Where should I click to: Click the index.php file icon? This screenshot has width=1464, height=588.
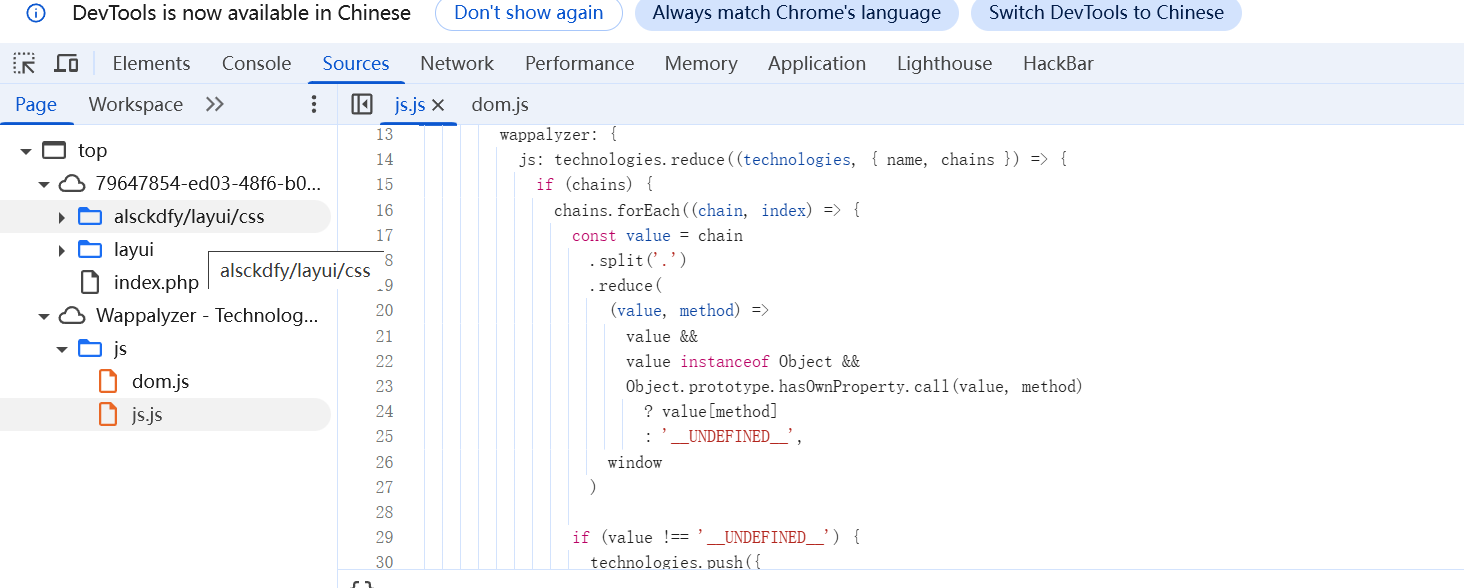90,283
